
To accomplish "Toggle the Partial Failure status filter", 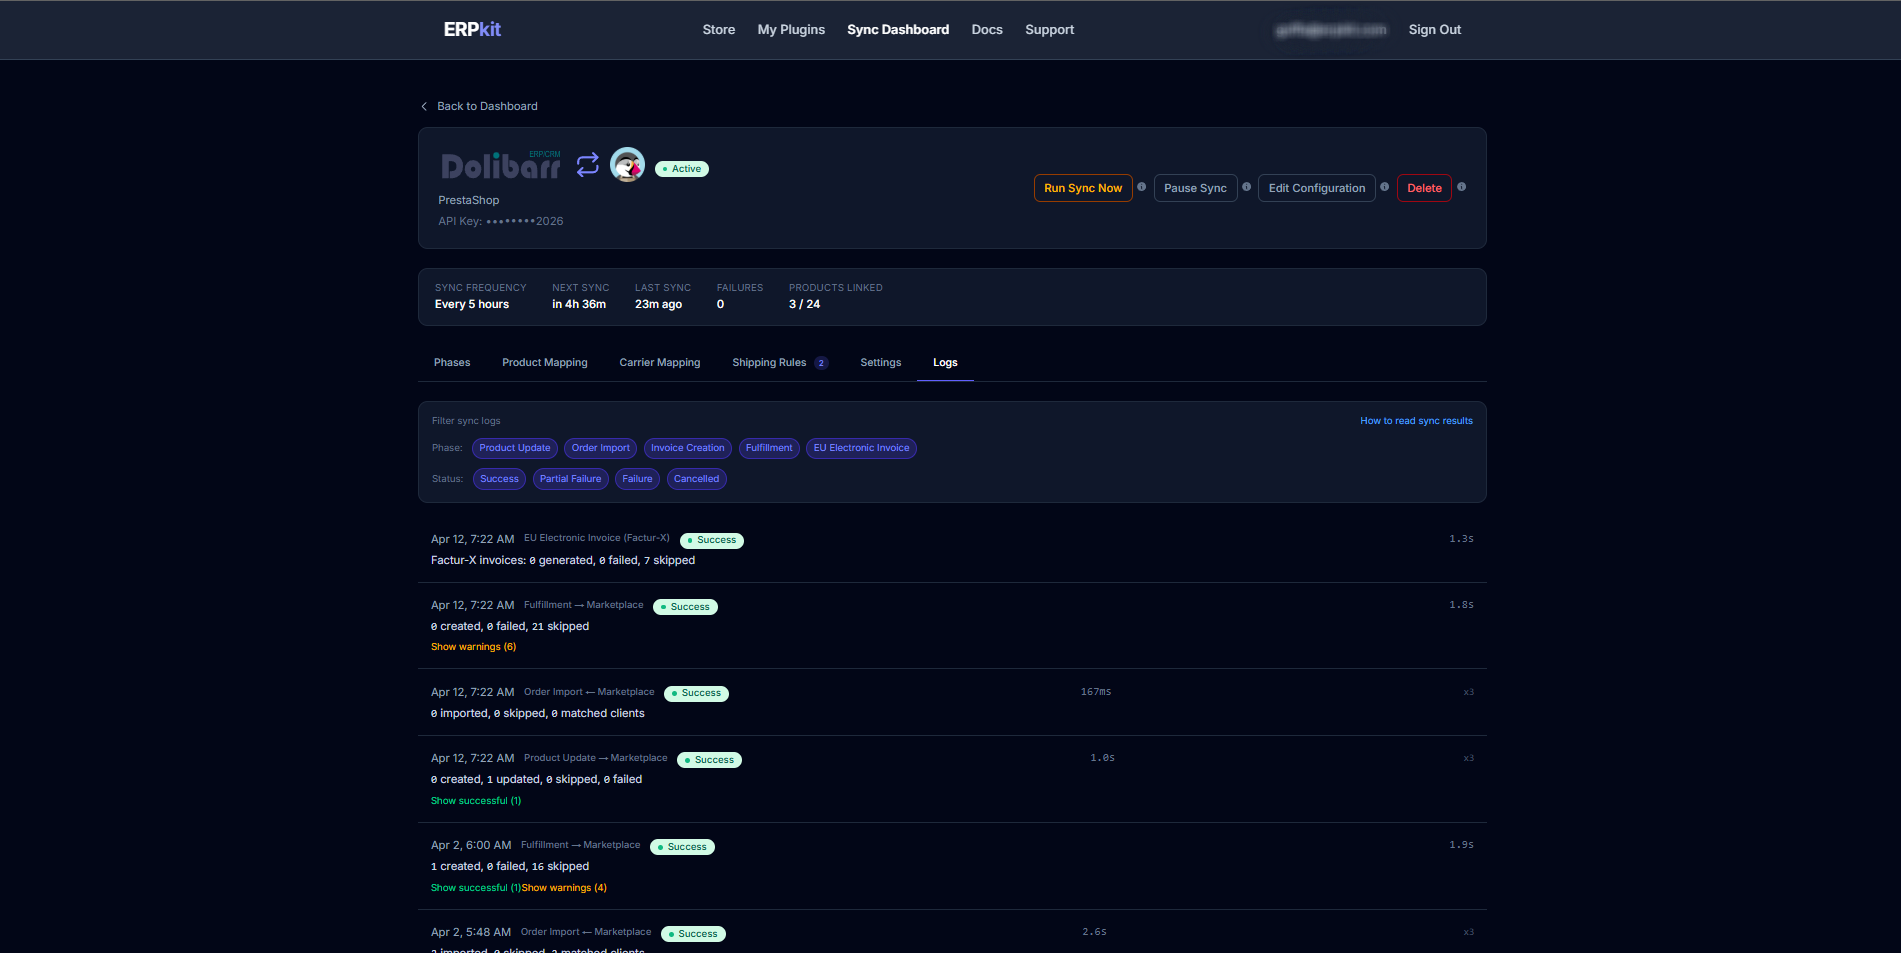I will pos(570,479).
